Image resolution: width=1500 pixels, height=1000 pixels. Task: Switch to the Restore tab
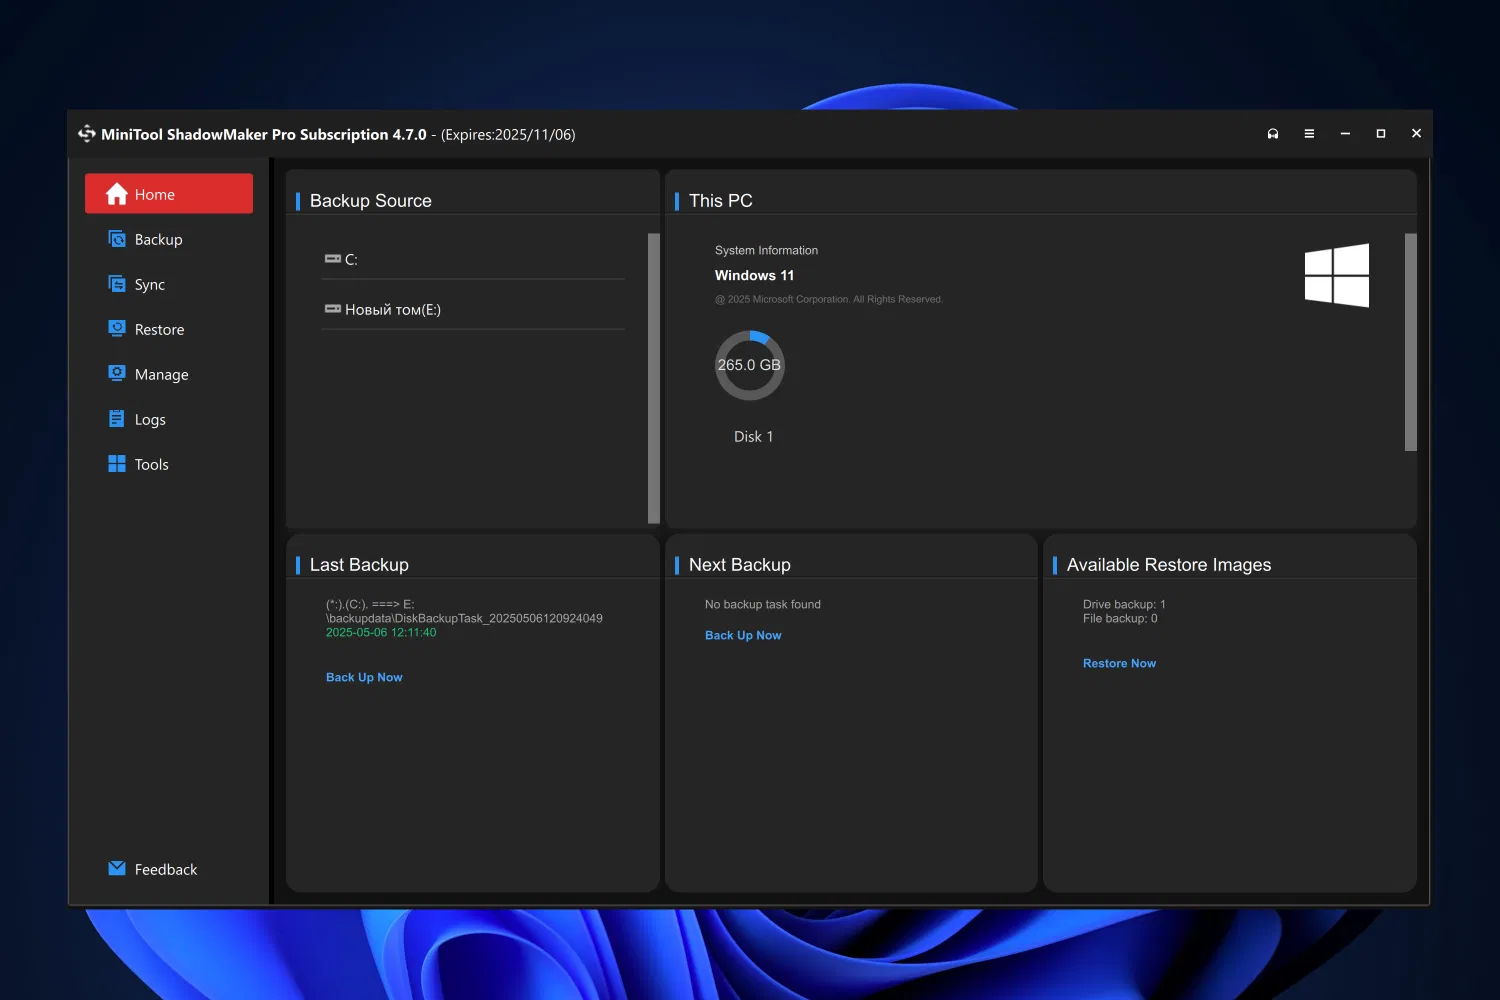[159, 329]
